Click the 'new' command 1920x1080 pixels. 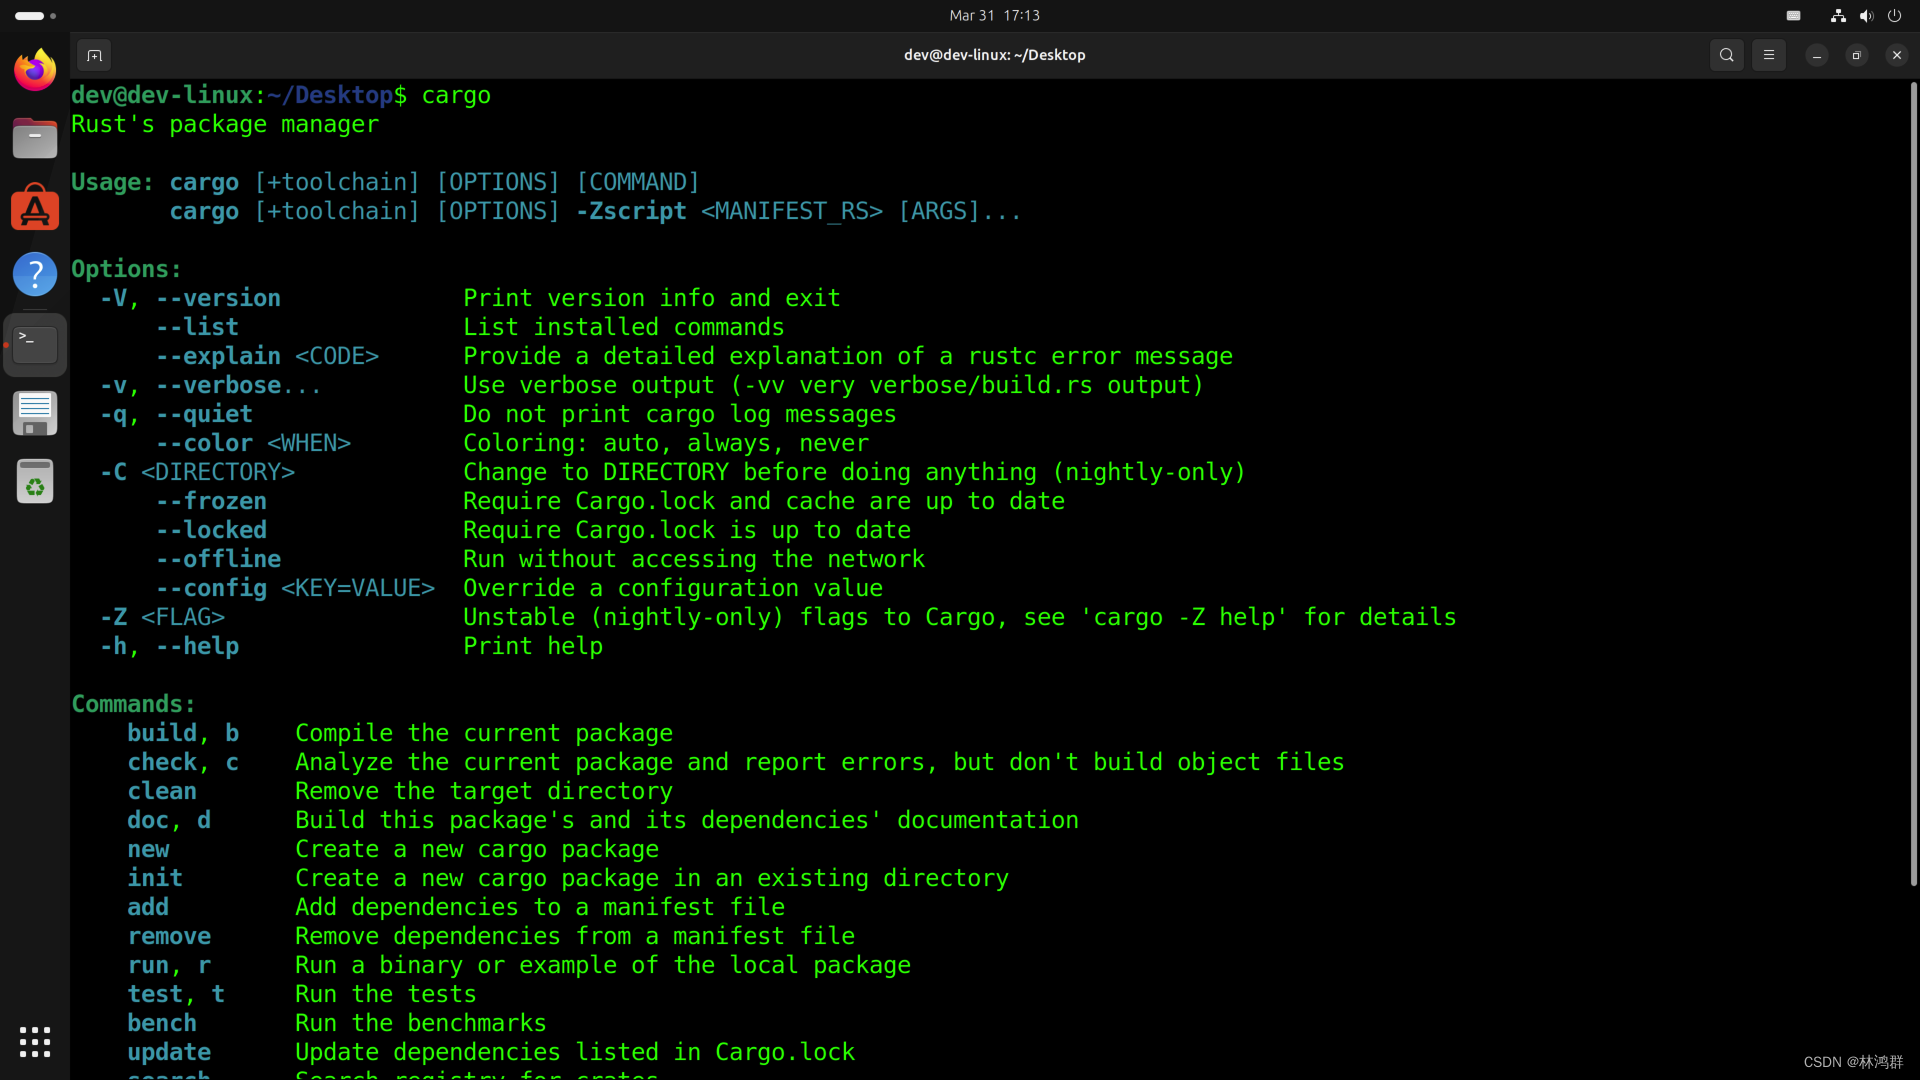(x=148, y=849)
